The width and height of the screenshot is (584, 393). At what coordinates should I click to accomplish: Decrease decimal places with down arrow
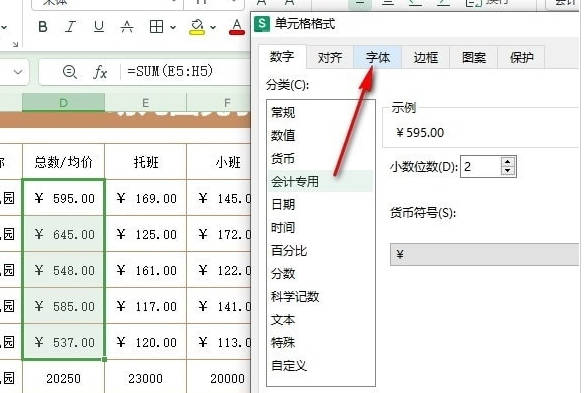coord(508,171)
